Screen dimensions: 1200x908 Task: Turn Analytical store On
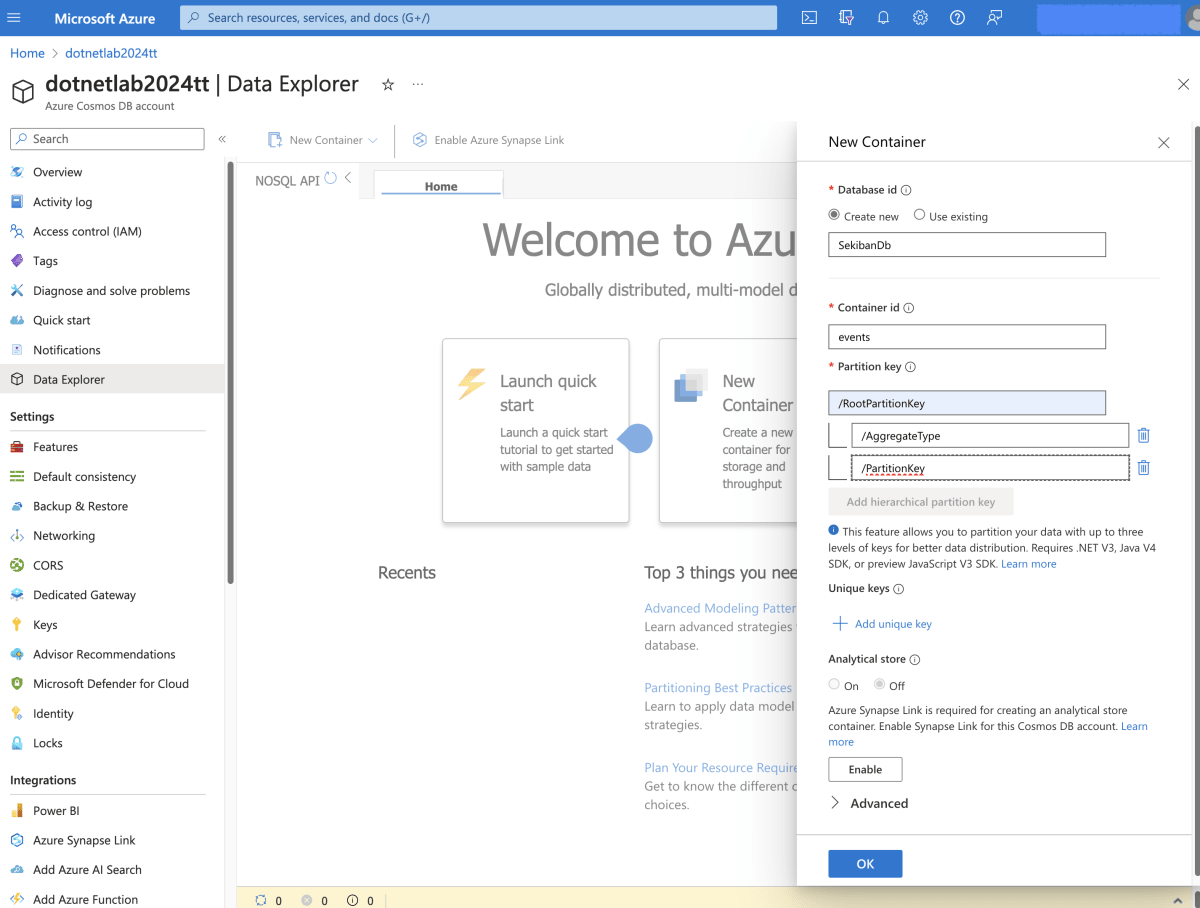834,685
